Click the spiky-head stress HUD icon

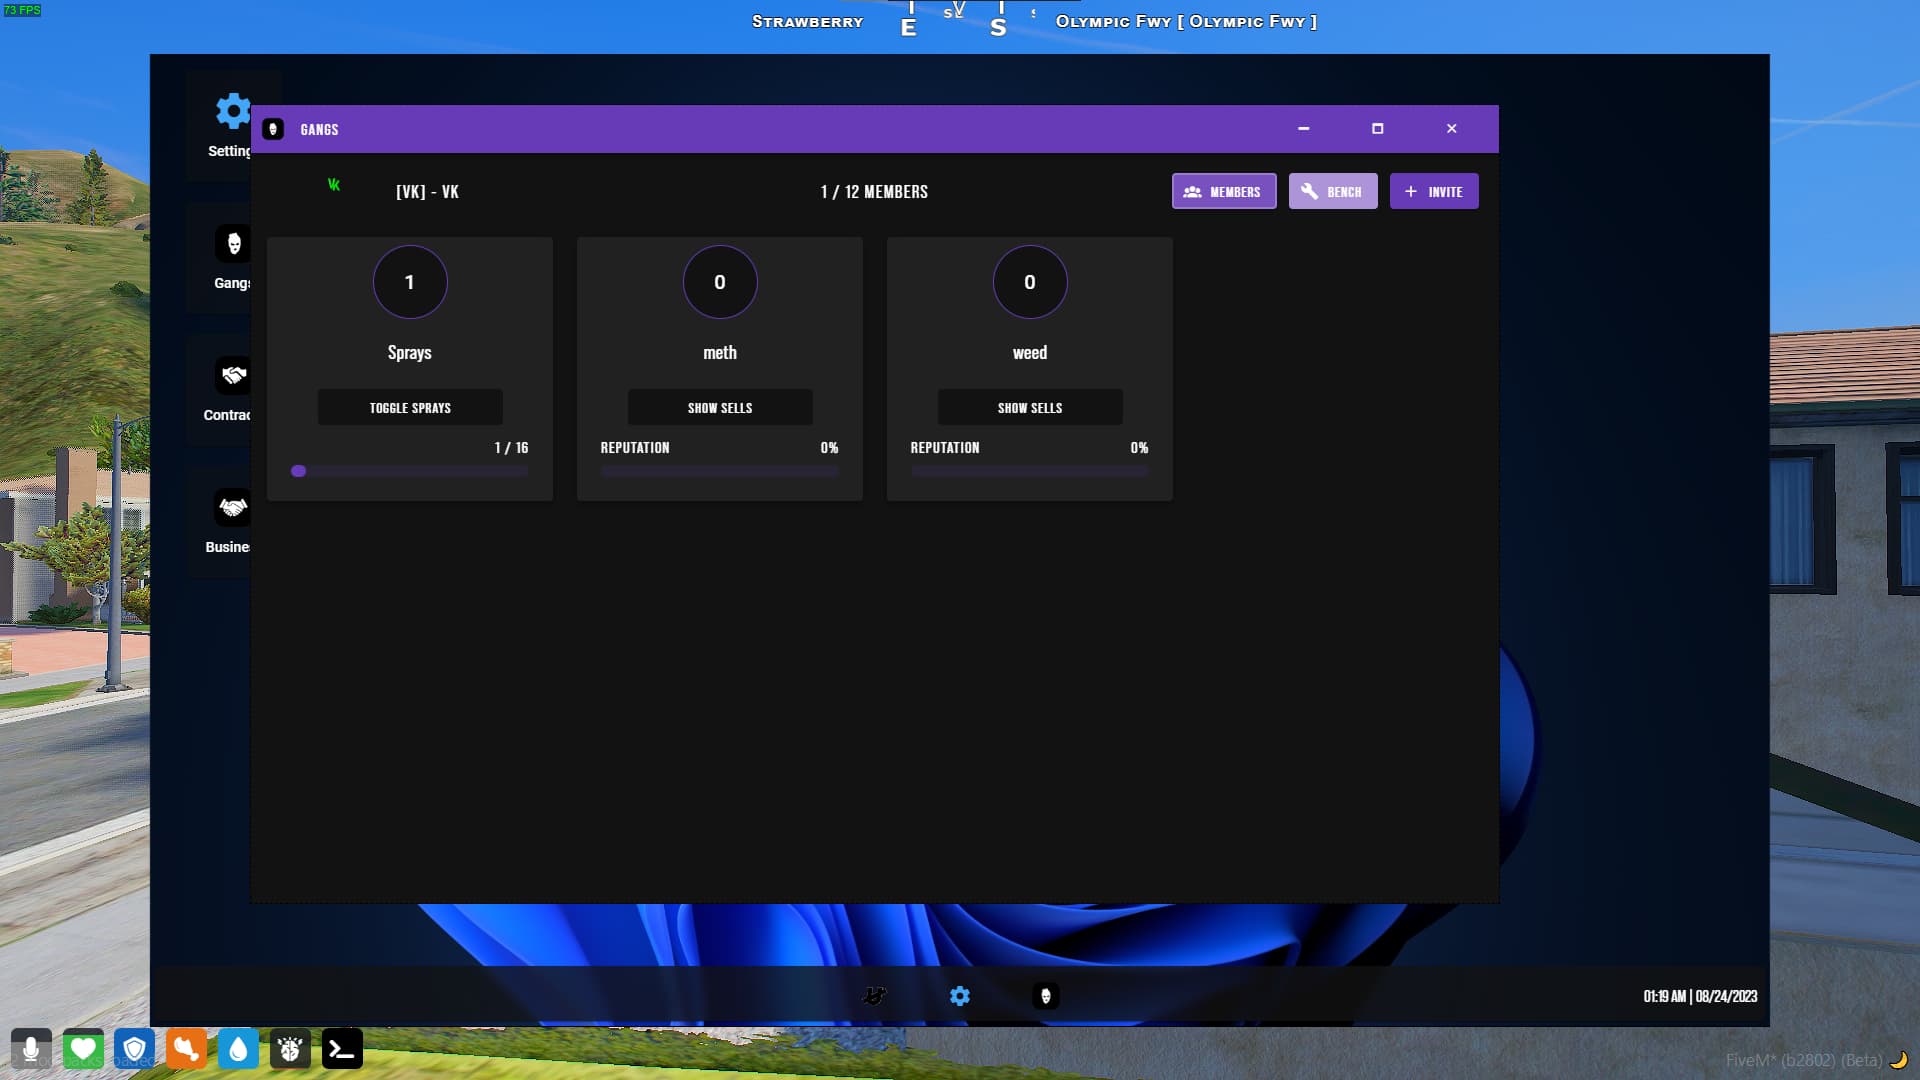coord(290,1049)
